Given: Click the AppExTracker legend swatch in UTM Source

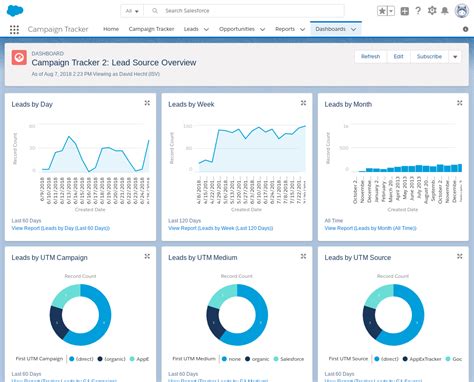Looking at the screenshot, I should point(405,359).
